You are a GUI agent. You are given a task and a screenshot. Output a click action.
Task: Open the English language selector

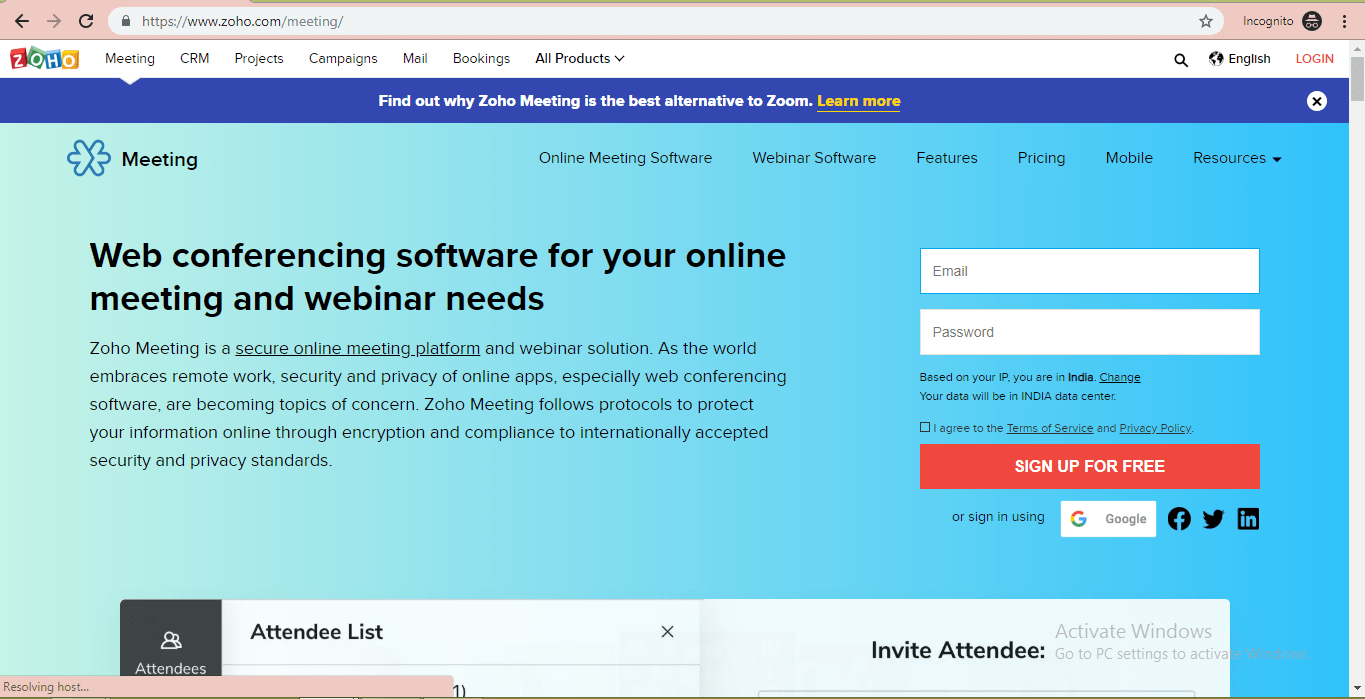coord(1239,59)
